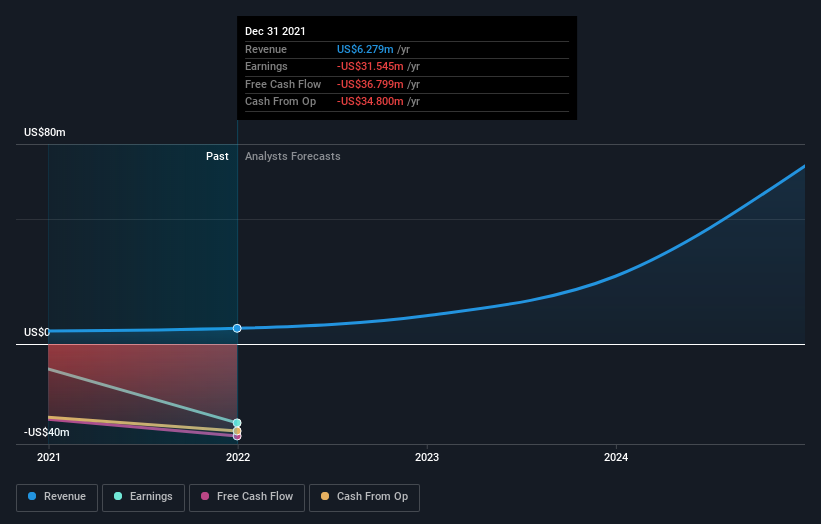Click the 2023 x-axis label
This screenshot has width=821, height=524.
[427, 458]
